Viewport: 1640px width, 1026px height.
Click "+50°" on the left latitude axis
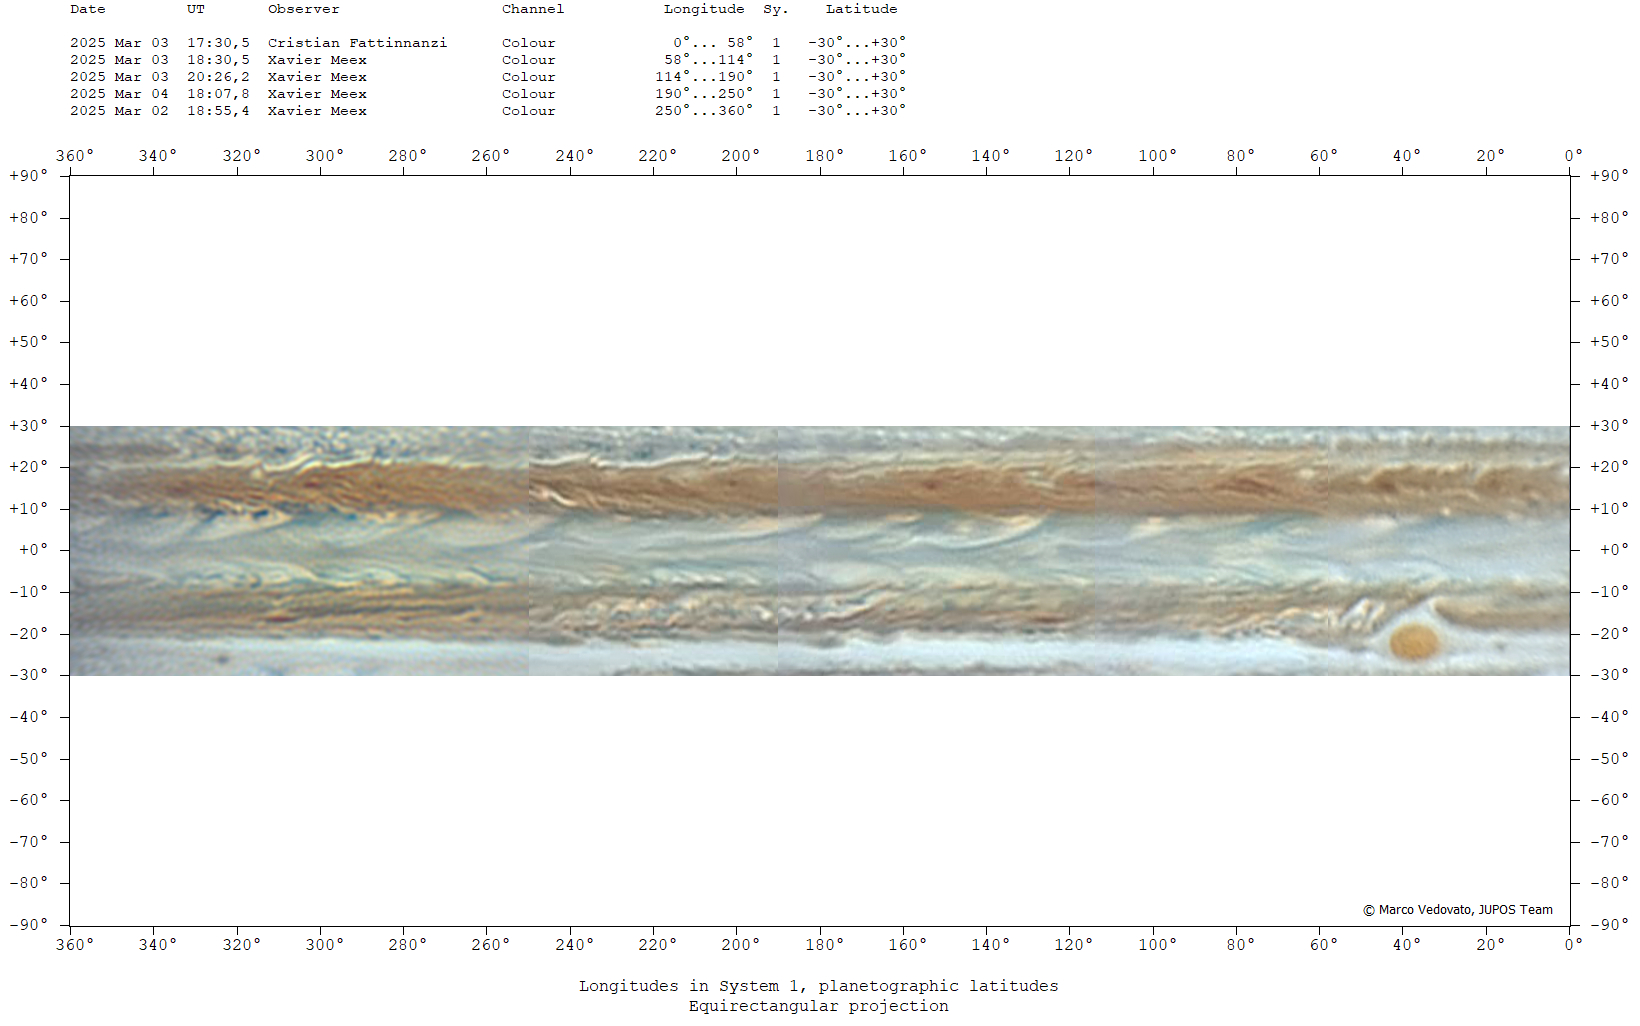pyautogui.click(x=28, y=342)
